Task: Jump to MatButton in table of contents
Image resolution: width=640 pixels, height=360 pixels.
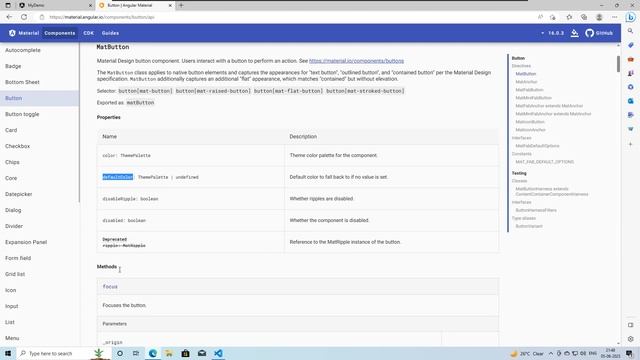Action: [526, 74]
